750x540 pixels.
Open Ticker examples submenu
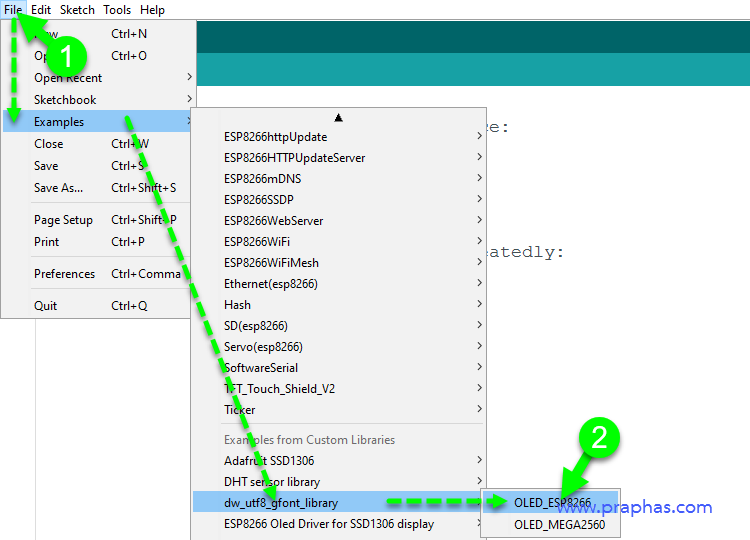[x=339, y=410]
